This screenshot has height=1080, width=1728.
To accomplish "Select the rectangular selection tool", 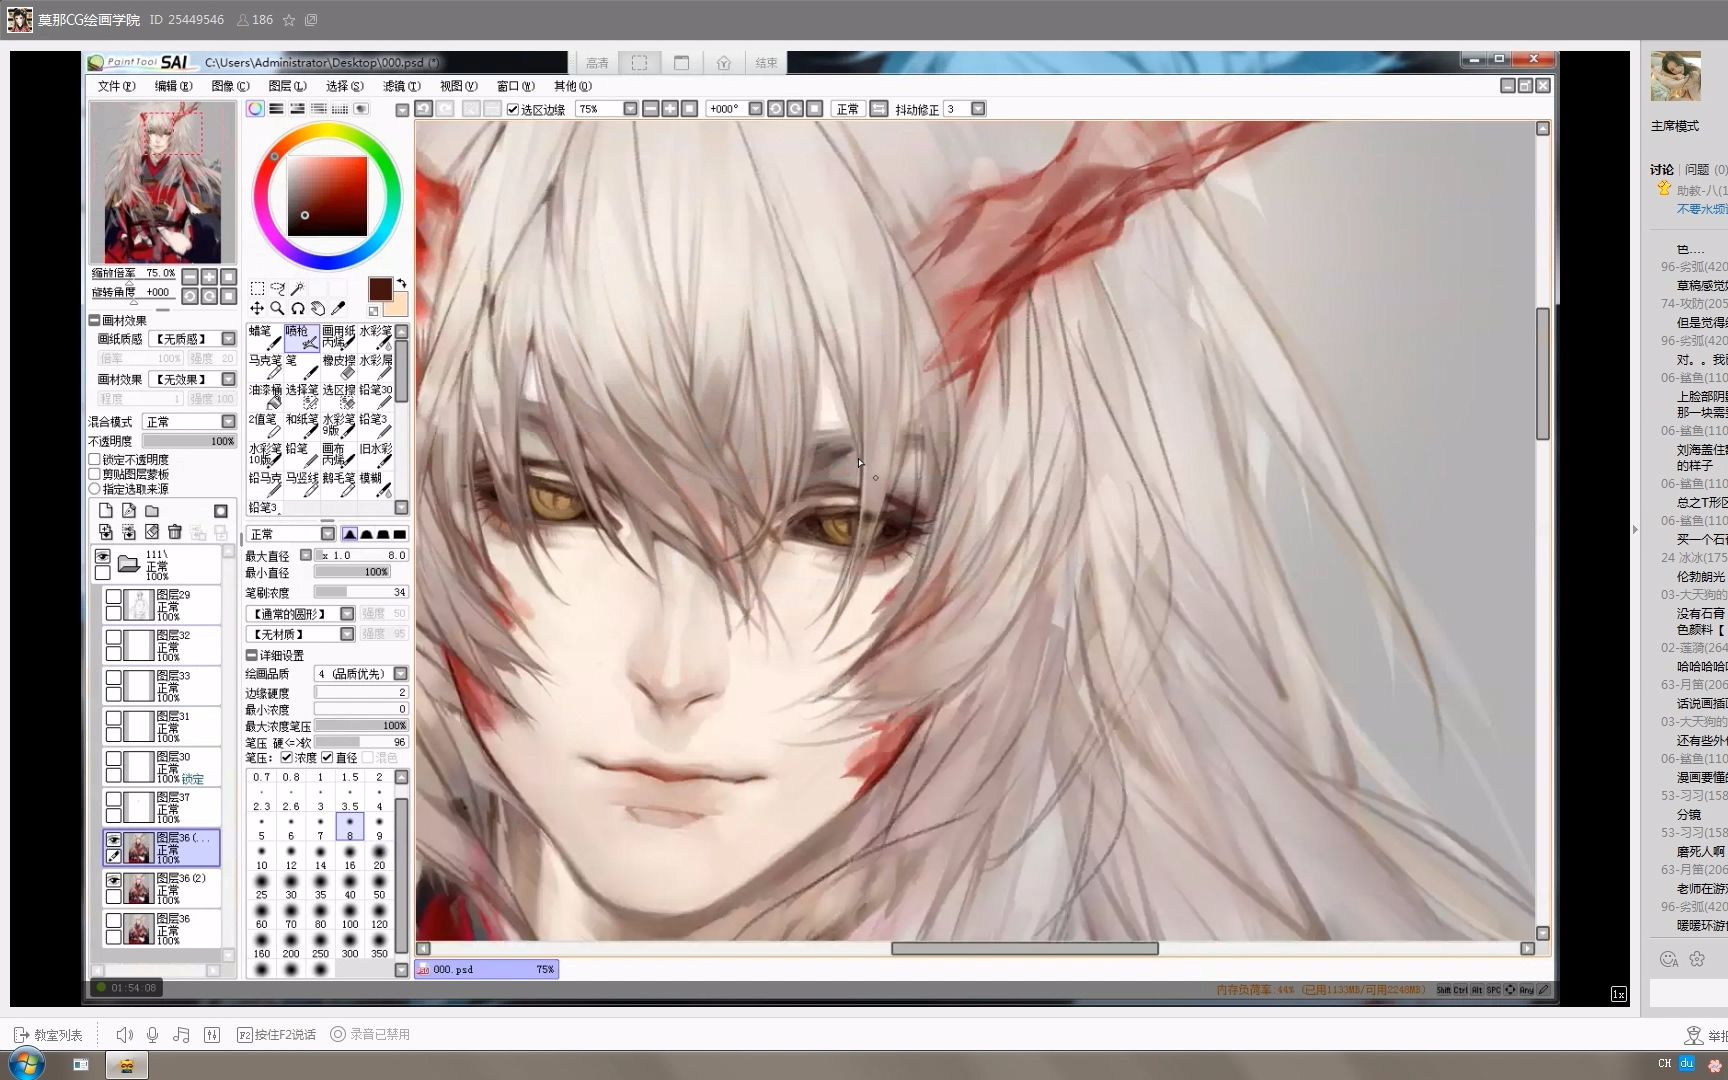I will tap(257, 288).
